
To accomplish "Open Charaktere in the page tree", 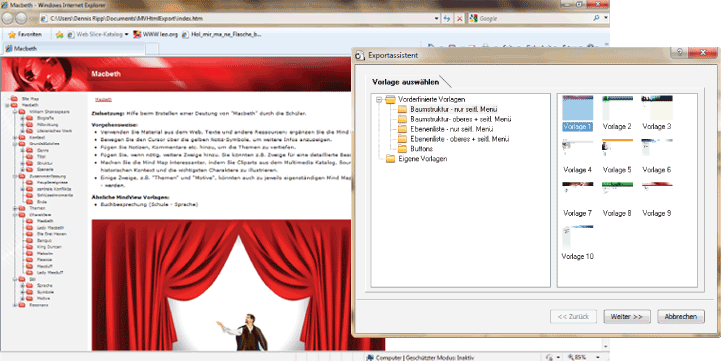I will (x=40, y=215).
